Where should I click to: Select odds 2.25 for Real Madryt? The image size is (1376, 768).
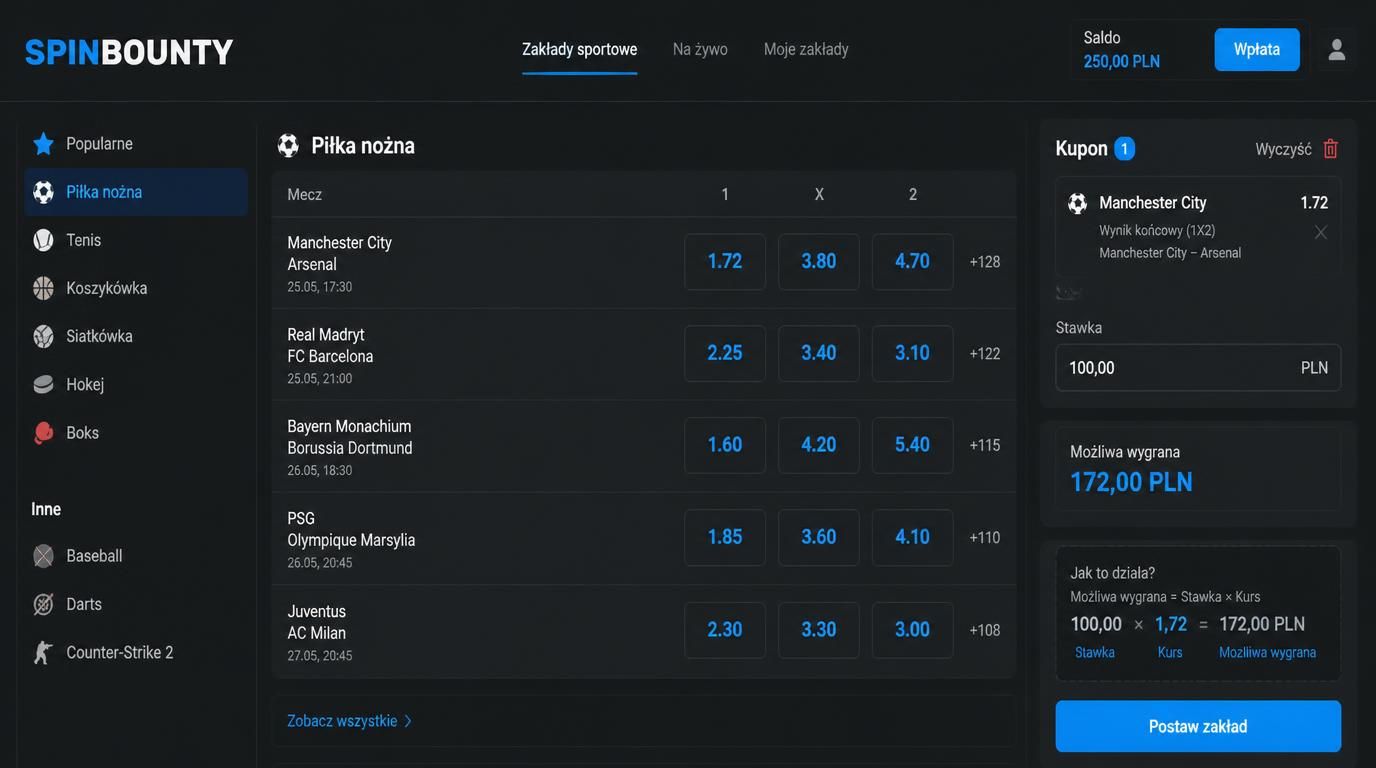click(725, 353)
